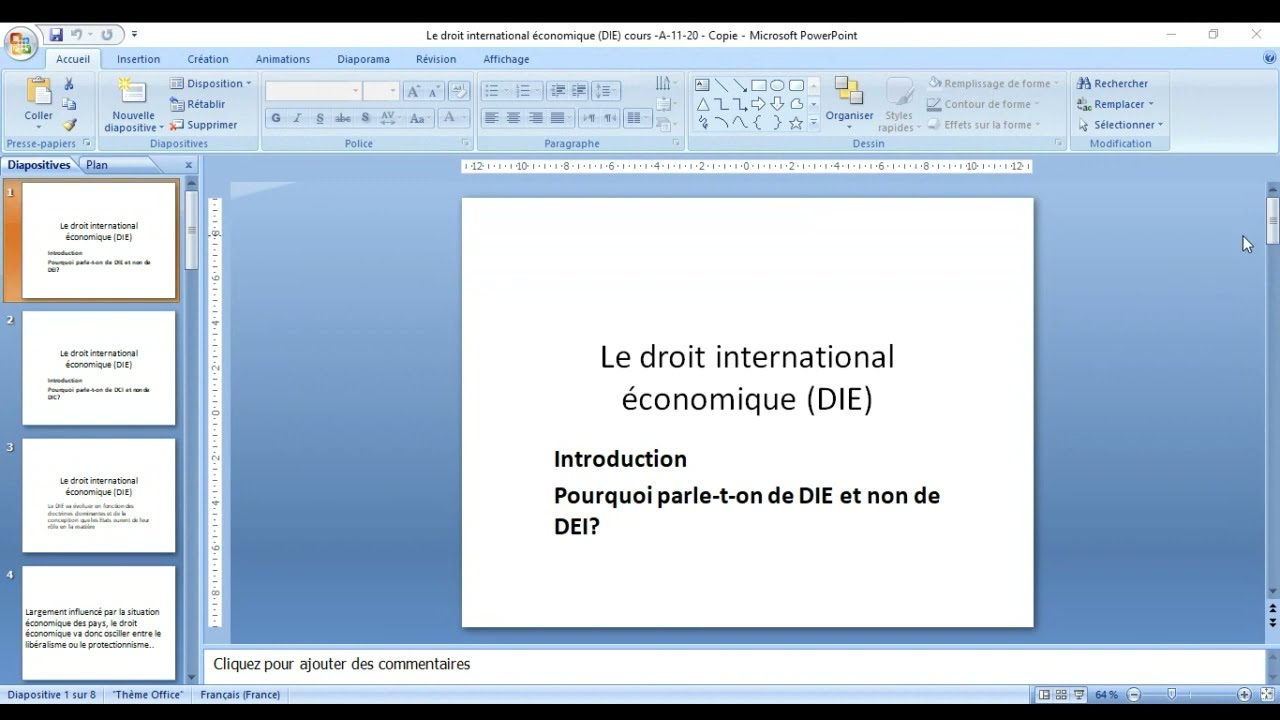
Task: Click the Copy icon in the Presse-papiers group
Action: pos(69,104)
